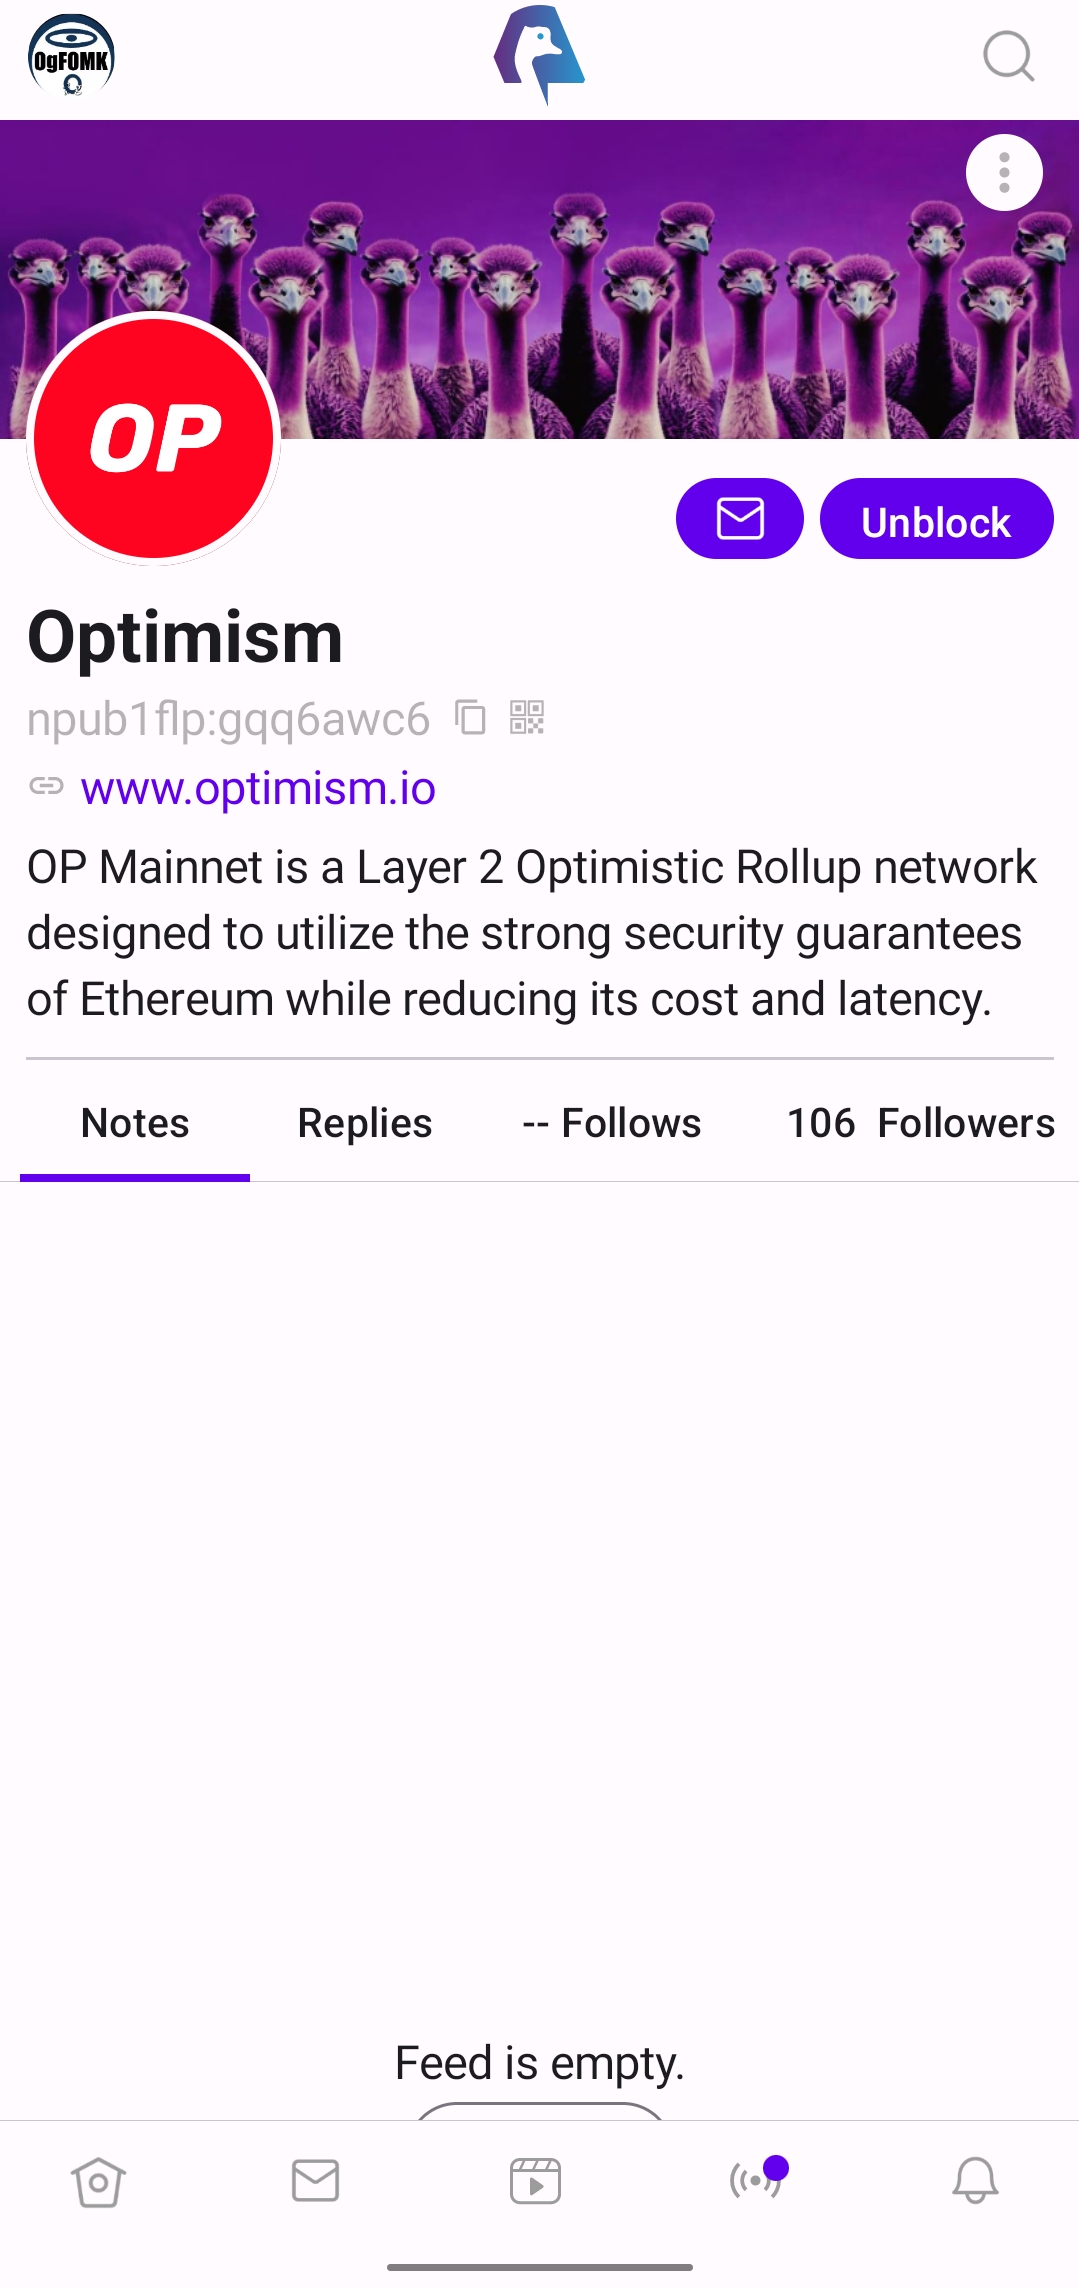This screenshot has width=1079, height=2288.
Task: Switch to the Notes tab
Action: 135,1123
